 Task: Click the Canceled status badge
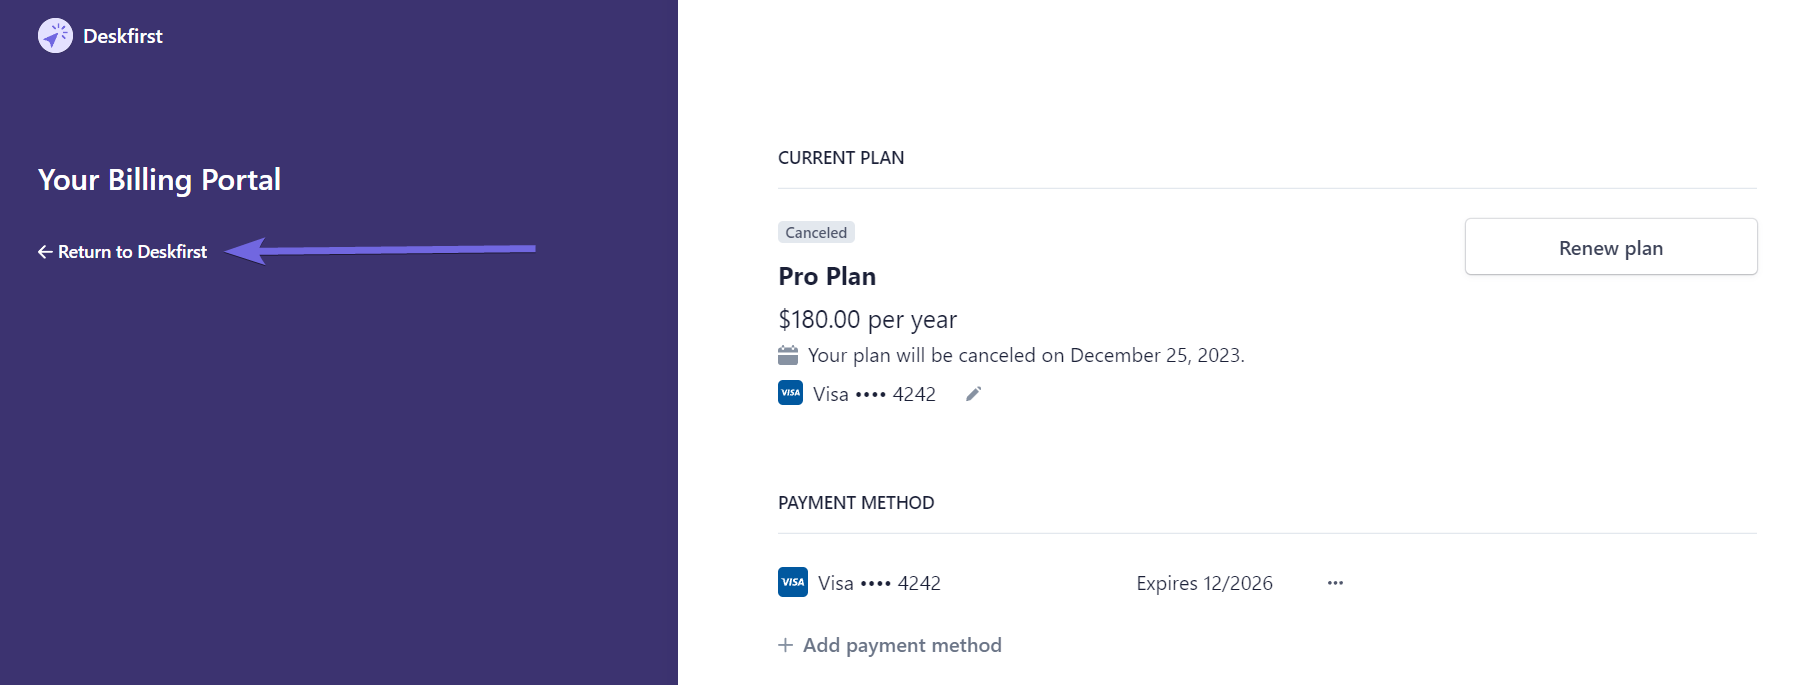click(816, 232)
